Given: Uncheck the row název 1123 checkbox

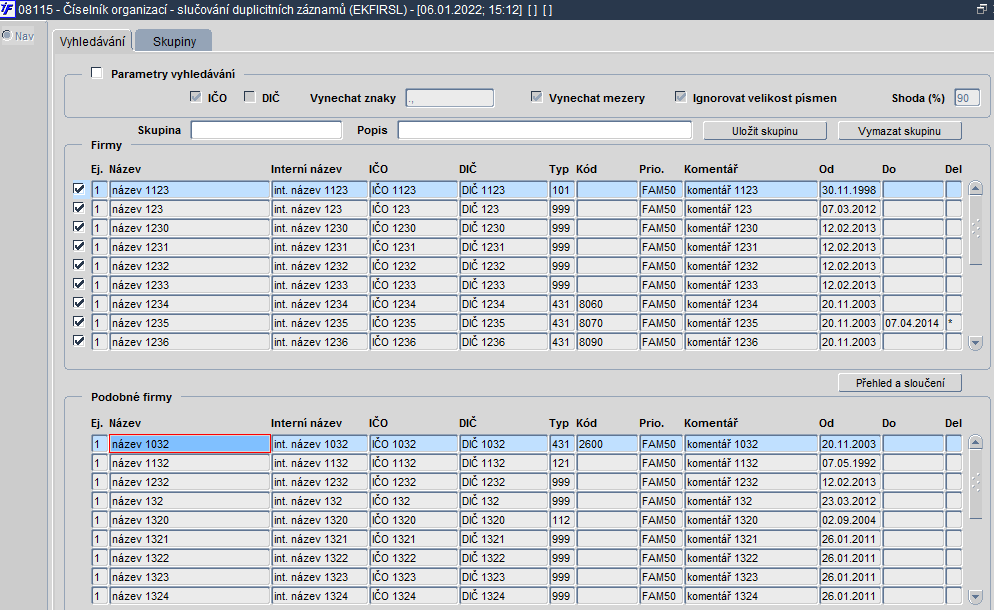Looking at the screenshot, I should (x=79, y=189).
